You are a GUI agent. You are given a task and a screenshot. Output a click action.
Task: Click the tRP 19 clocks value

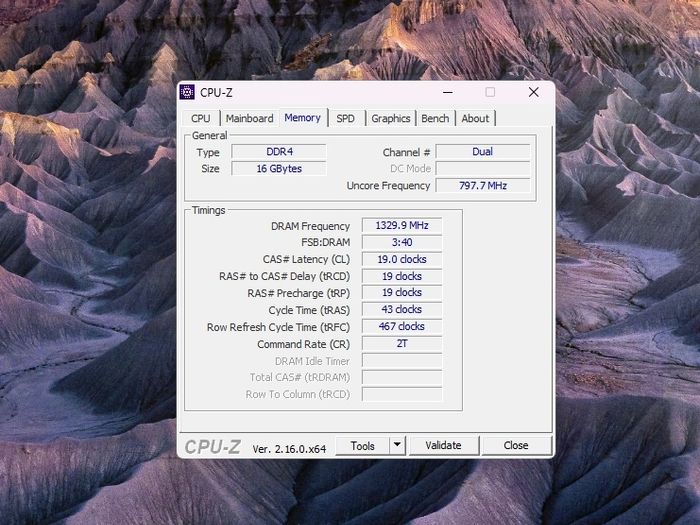(x=402, y=292)
